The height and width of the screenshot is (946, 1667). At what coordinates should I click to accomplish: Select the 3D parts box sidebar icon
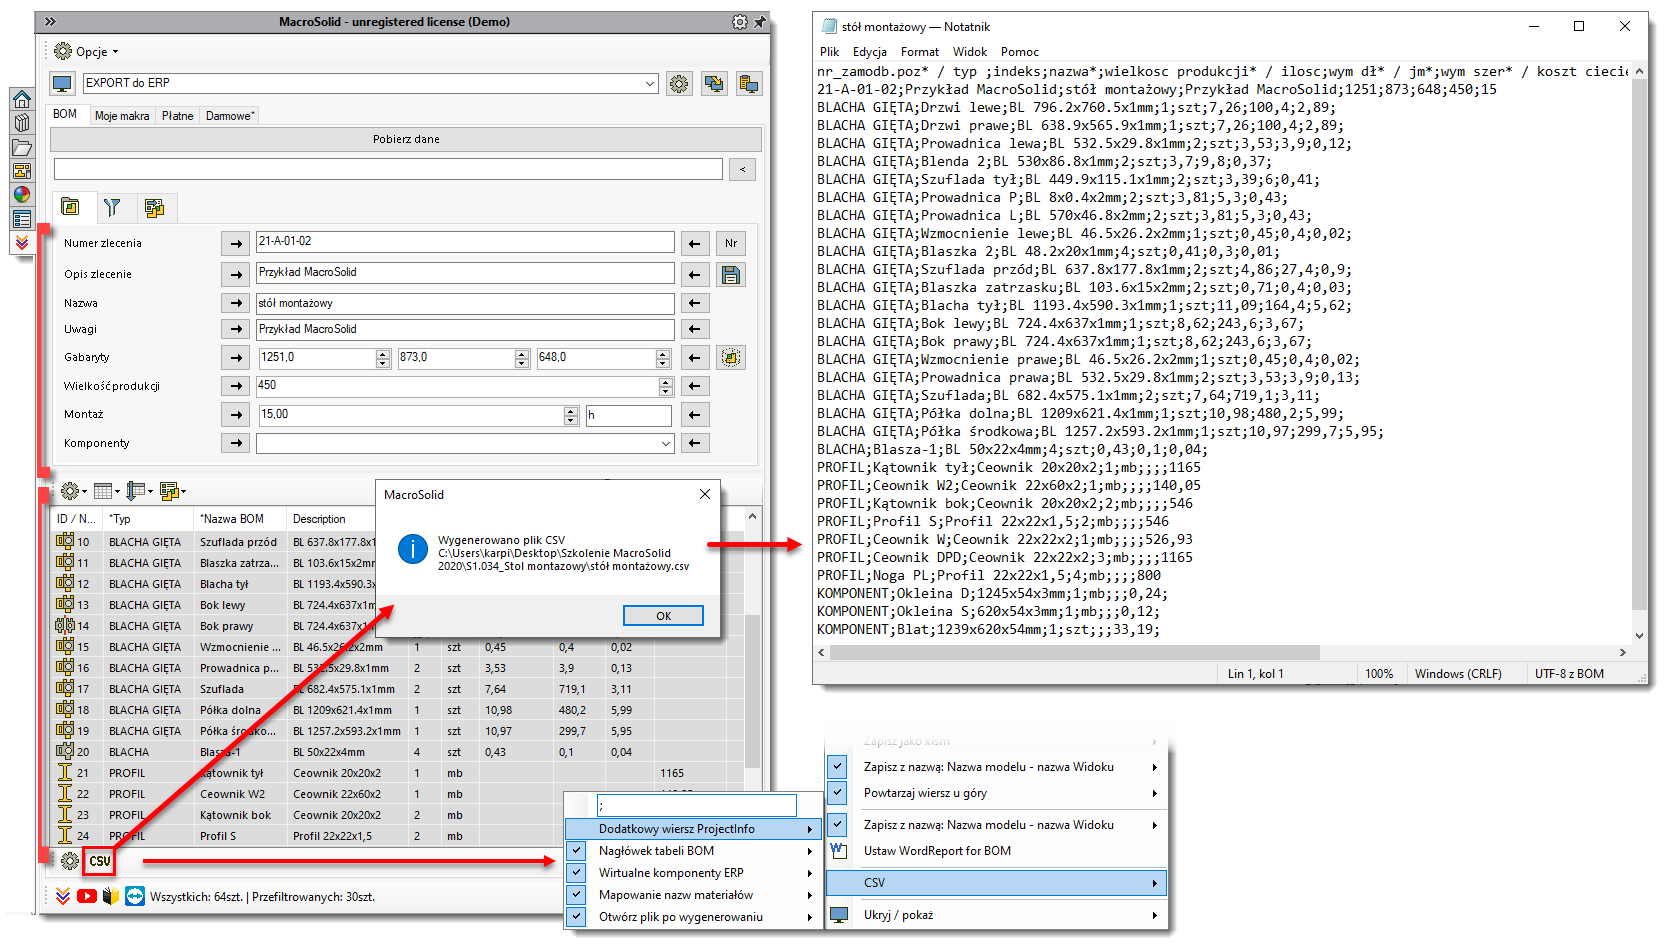(21, 123)
